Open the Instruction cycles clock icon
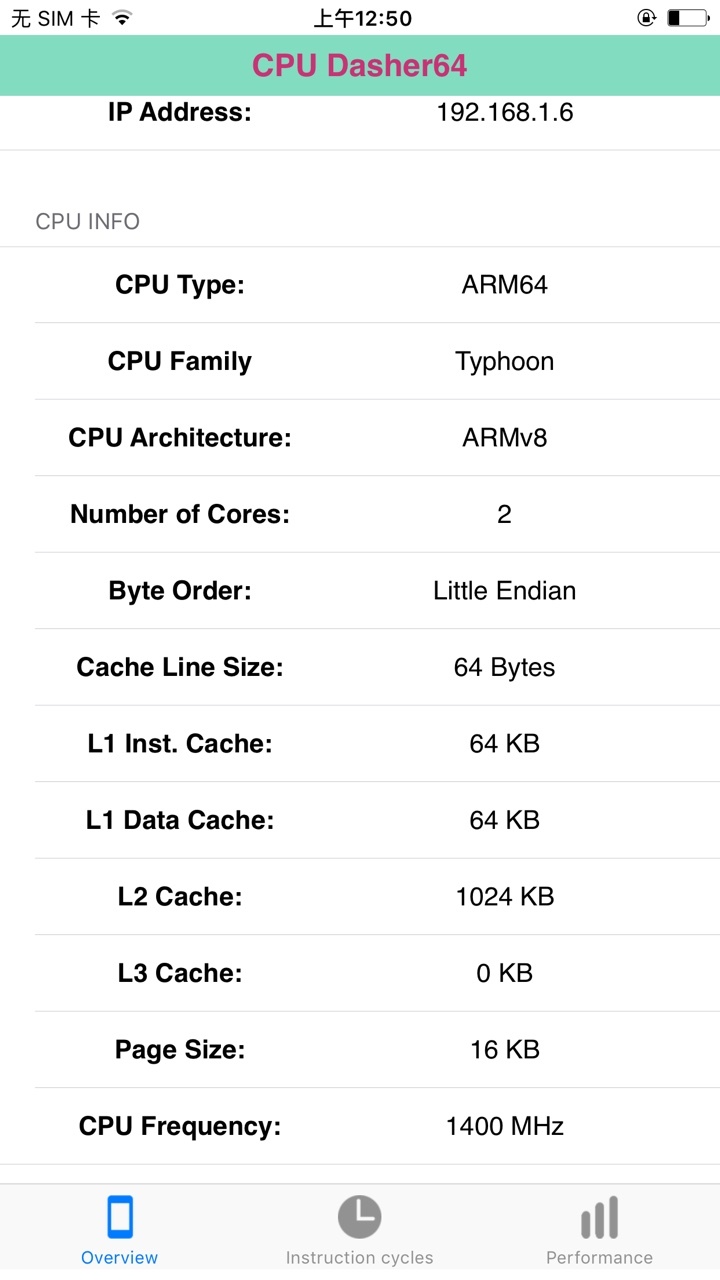 [x=359, y=1217]
